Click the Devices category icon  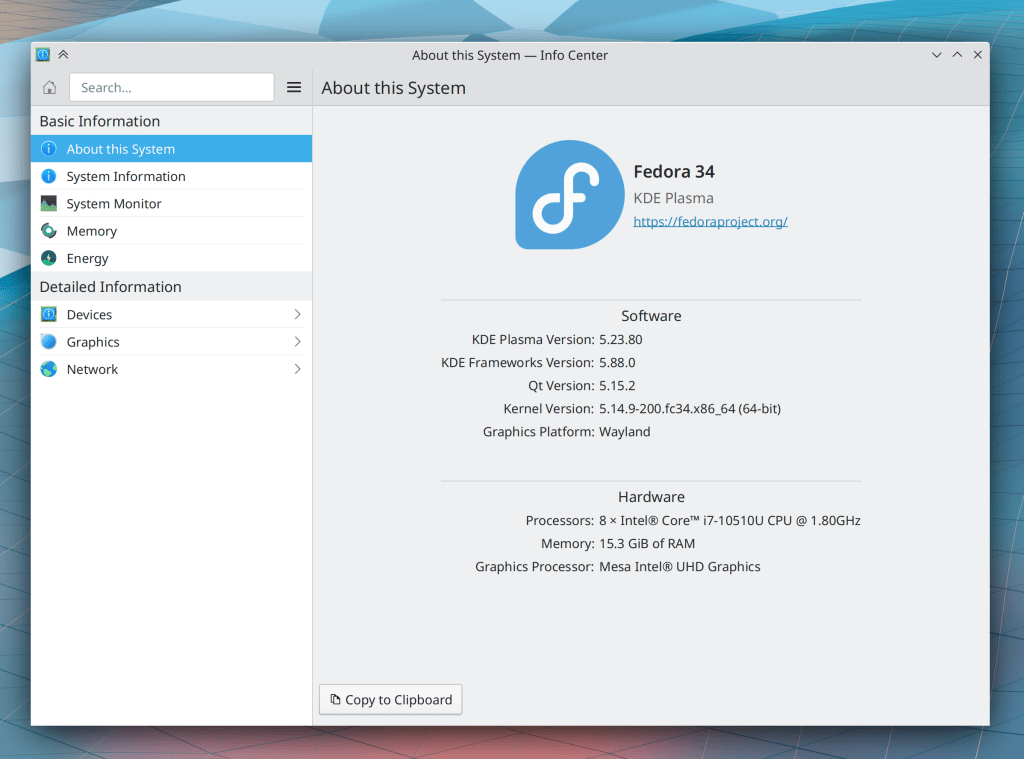pos(48,315)
